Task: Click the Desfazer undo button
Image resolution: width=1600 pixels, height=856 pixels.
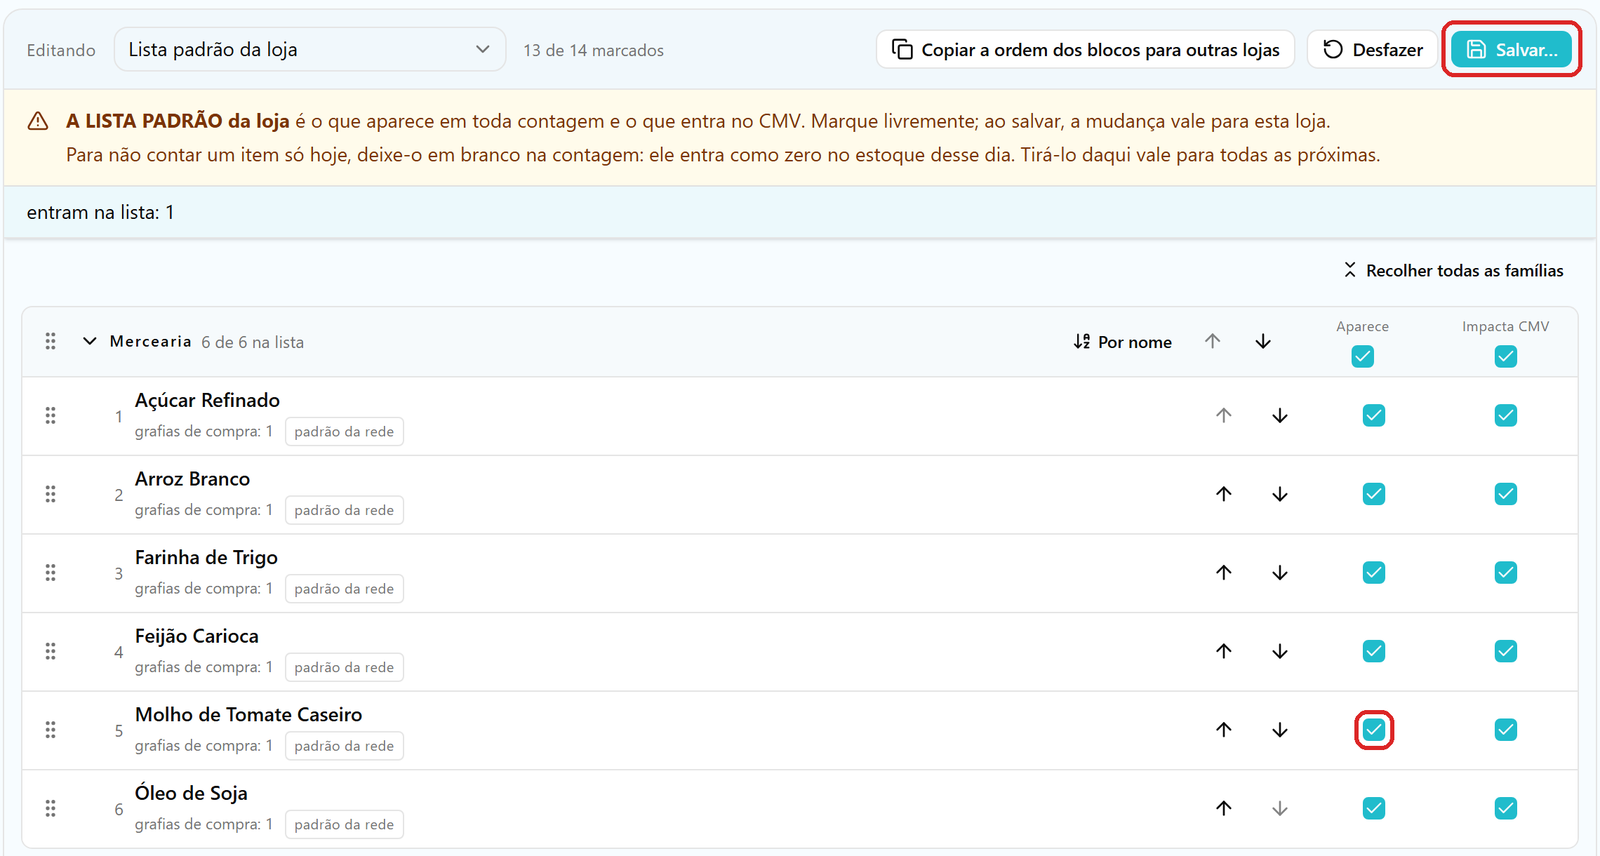Action: click(x=1372, y=50)
